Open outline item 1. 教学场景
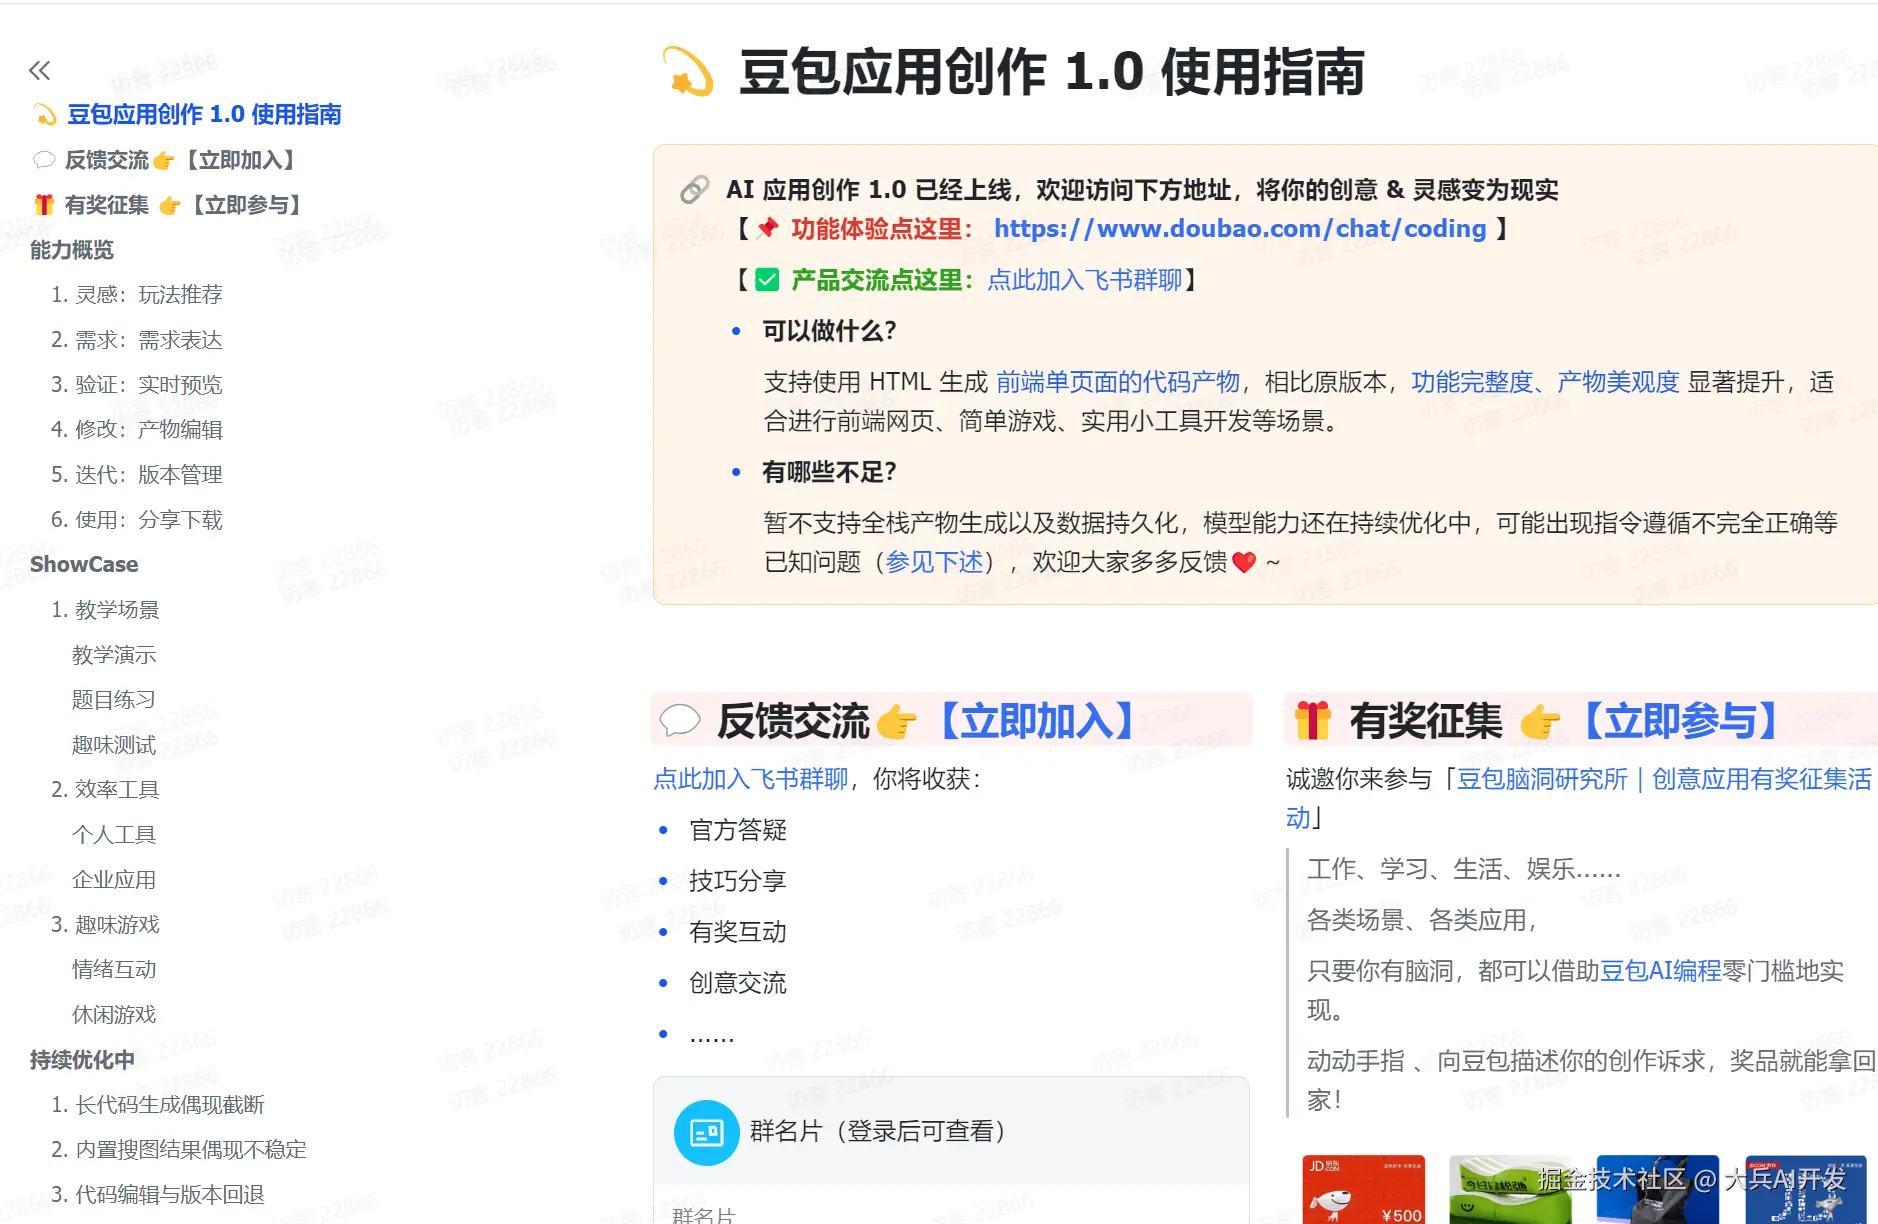Screen dimensions: 1878x1224 105,610
